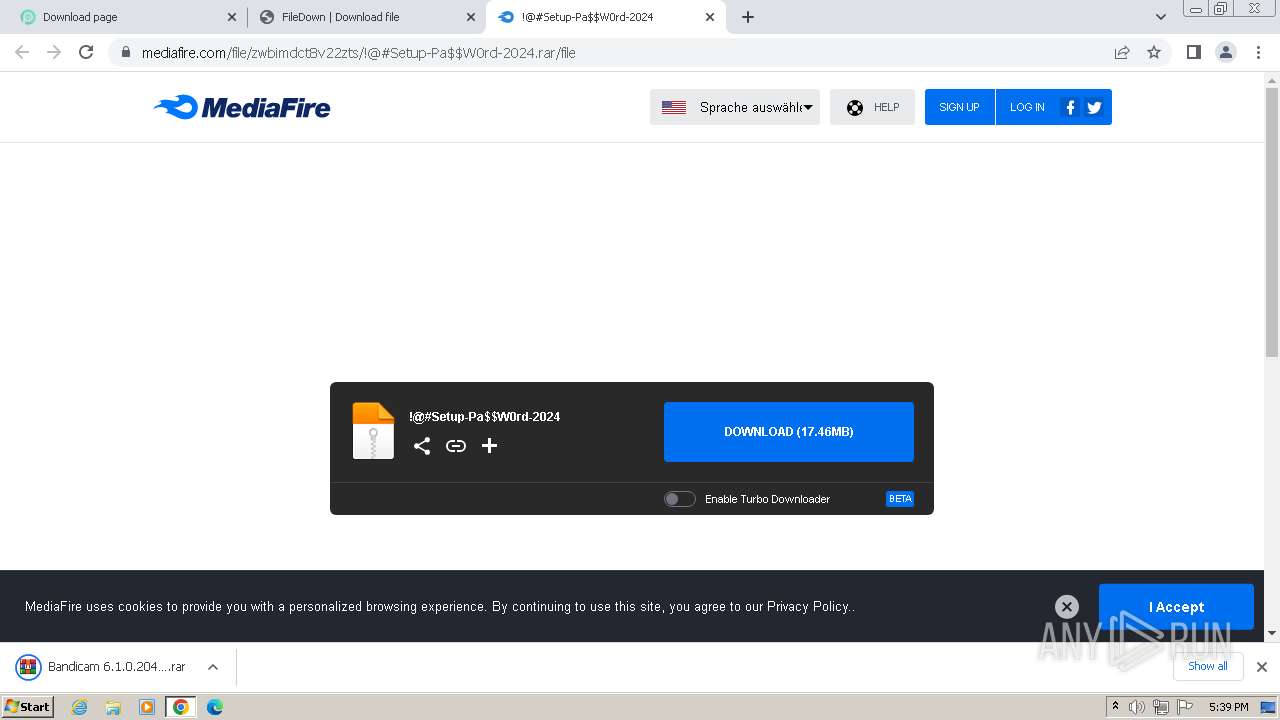1280x720 pixels.
Task: Show hidden system tray icons
Action: [x=1115, y=707]
